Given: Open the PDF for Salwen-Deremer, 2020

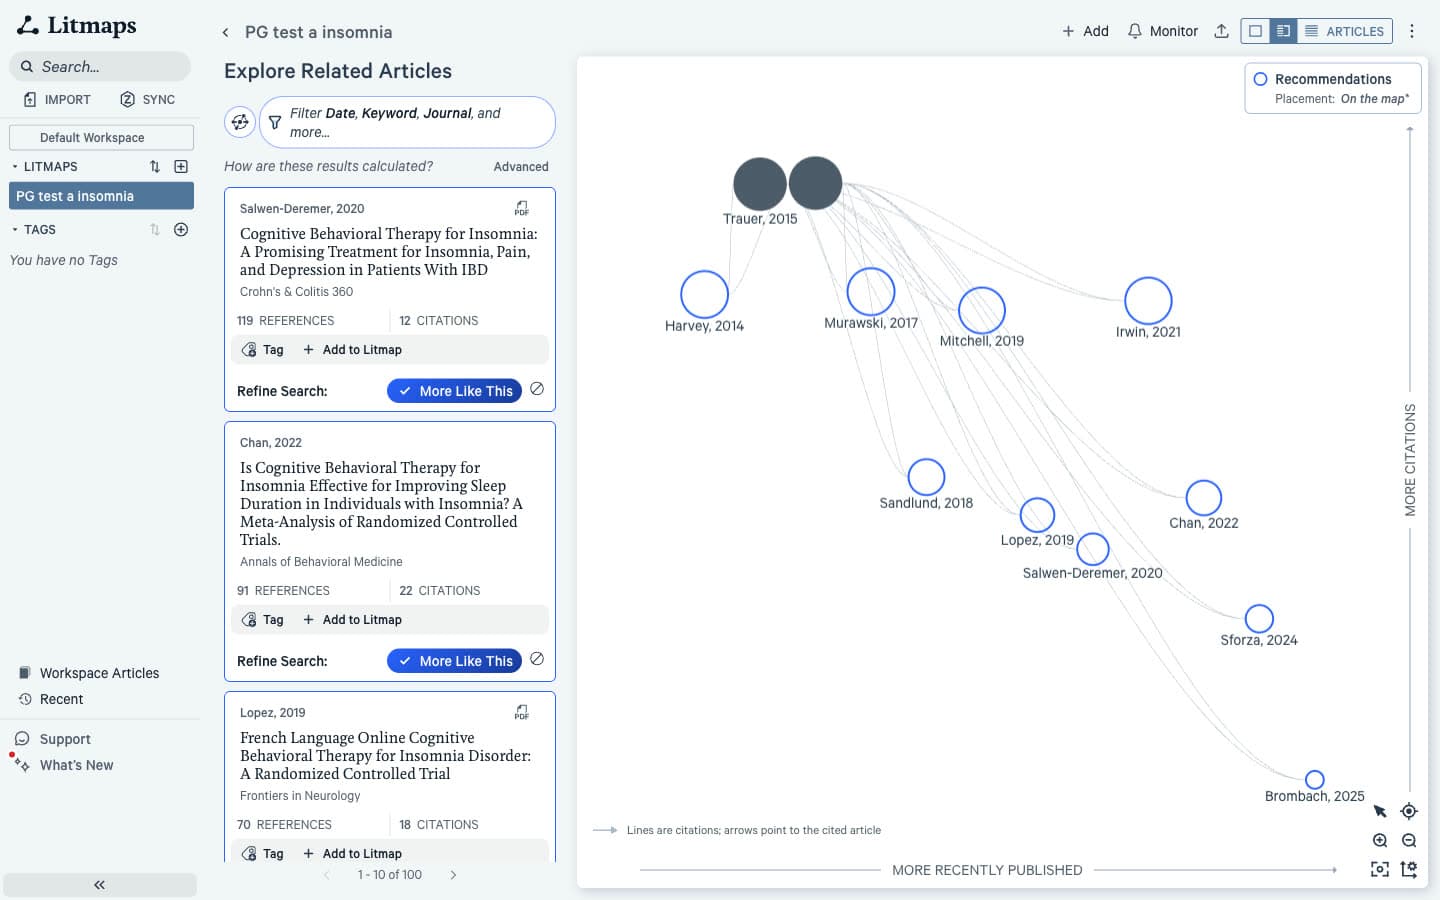Looking at the screenshot, I should (521, 208).
